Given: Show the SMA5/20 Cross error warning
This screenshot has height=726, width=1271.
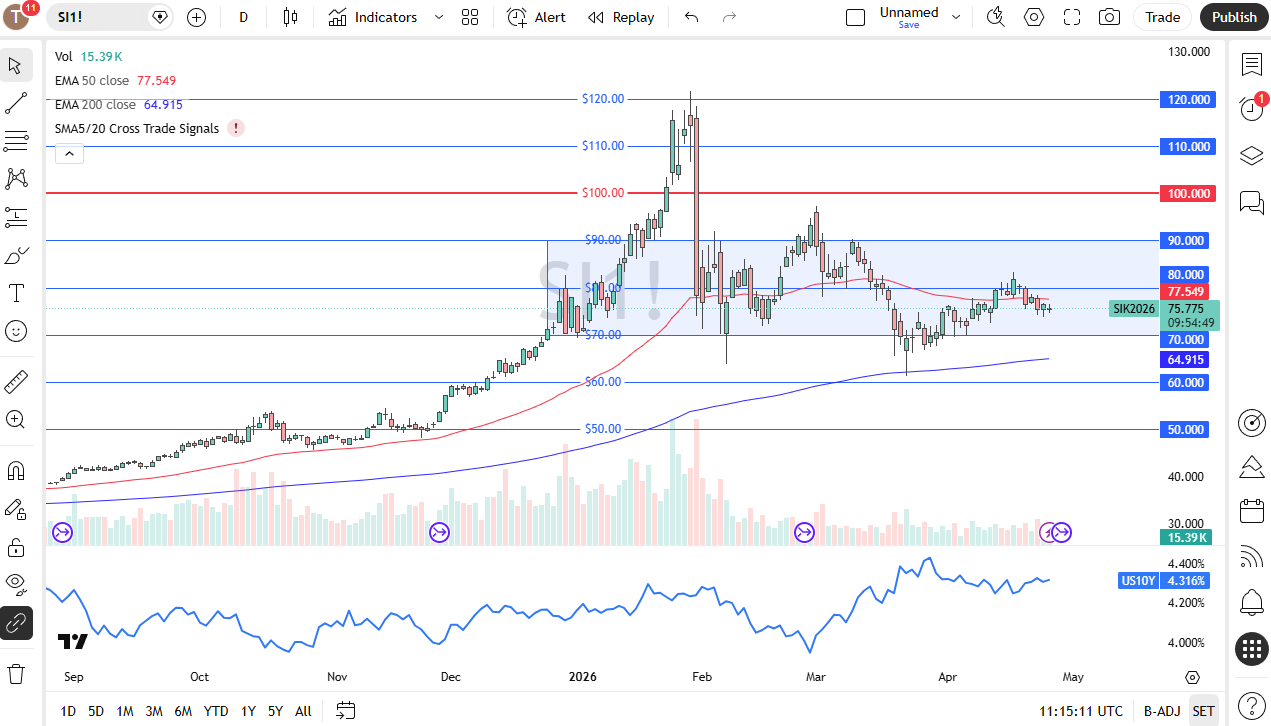Looking at the screenshot, I should (x=235, y=128).
